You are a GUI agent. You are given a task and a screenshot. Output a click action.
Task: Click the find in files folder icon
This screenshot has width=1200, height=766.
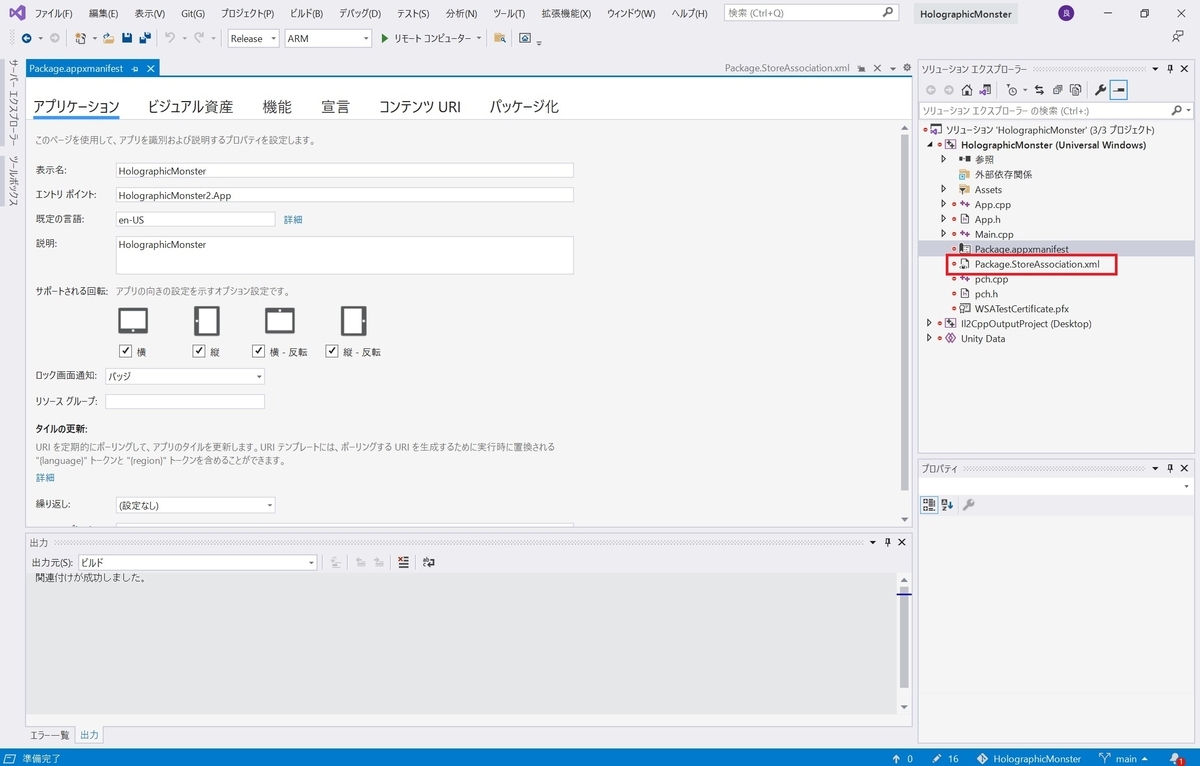500,38
